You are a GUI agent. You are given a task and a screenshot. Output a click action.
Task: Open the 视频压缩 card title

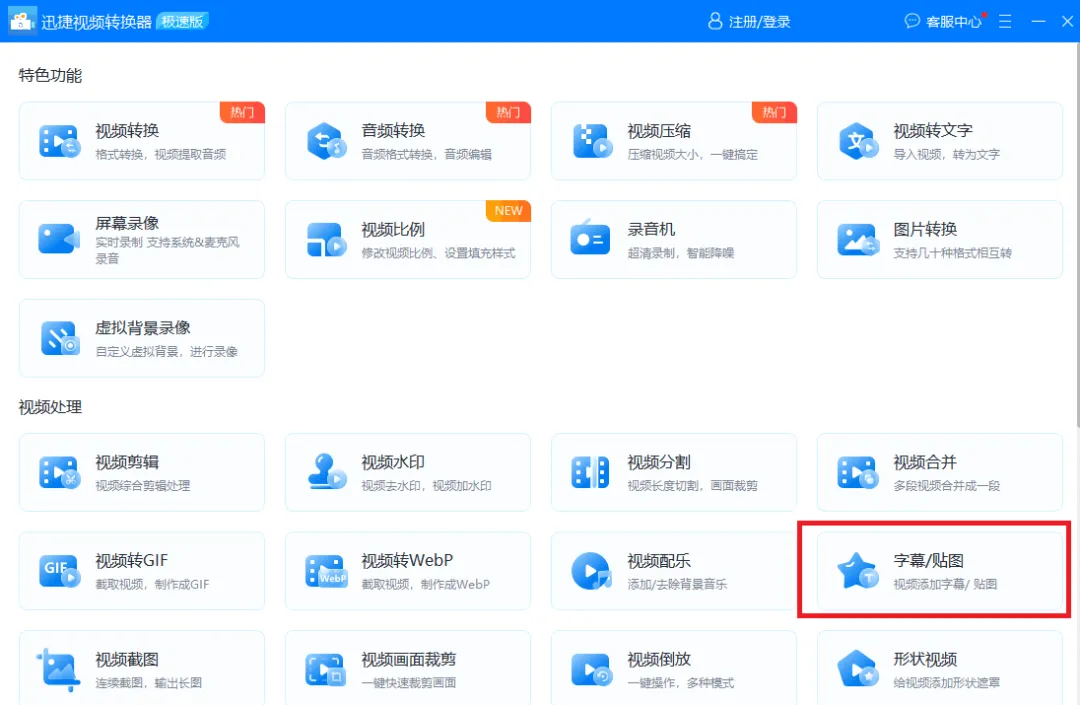(659, 131)
